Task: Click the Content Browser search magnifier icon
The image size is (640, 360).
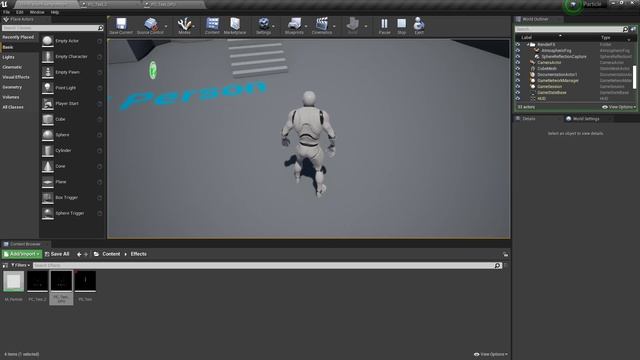Action: [x=498, y=265]
